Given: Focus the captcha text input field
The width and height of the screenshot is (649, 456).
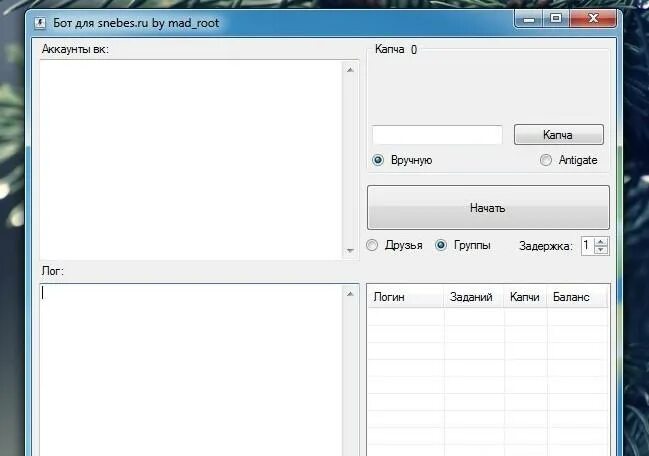Looking at the screenshot, I should tap(437, 135).
